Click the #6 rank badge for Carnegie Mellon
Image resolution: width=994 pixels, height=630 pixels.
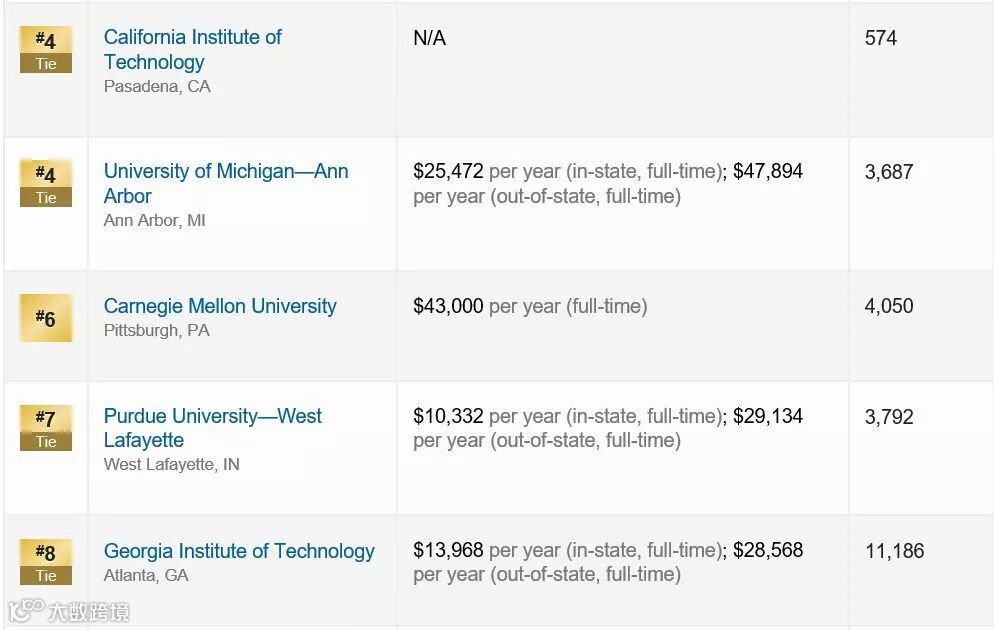click(46, 318)
